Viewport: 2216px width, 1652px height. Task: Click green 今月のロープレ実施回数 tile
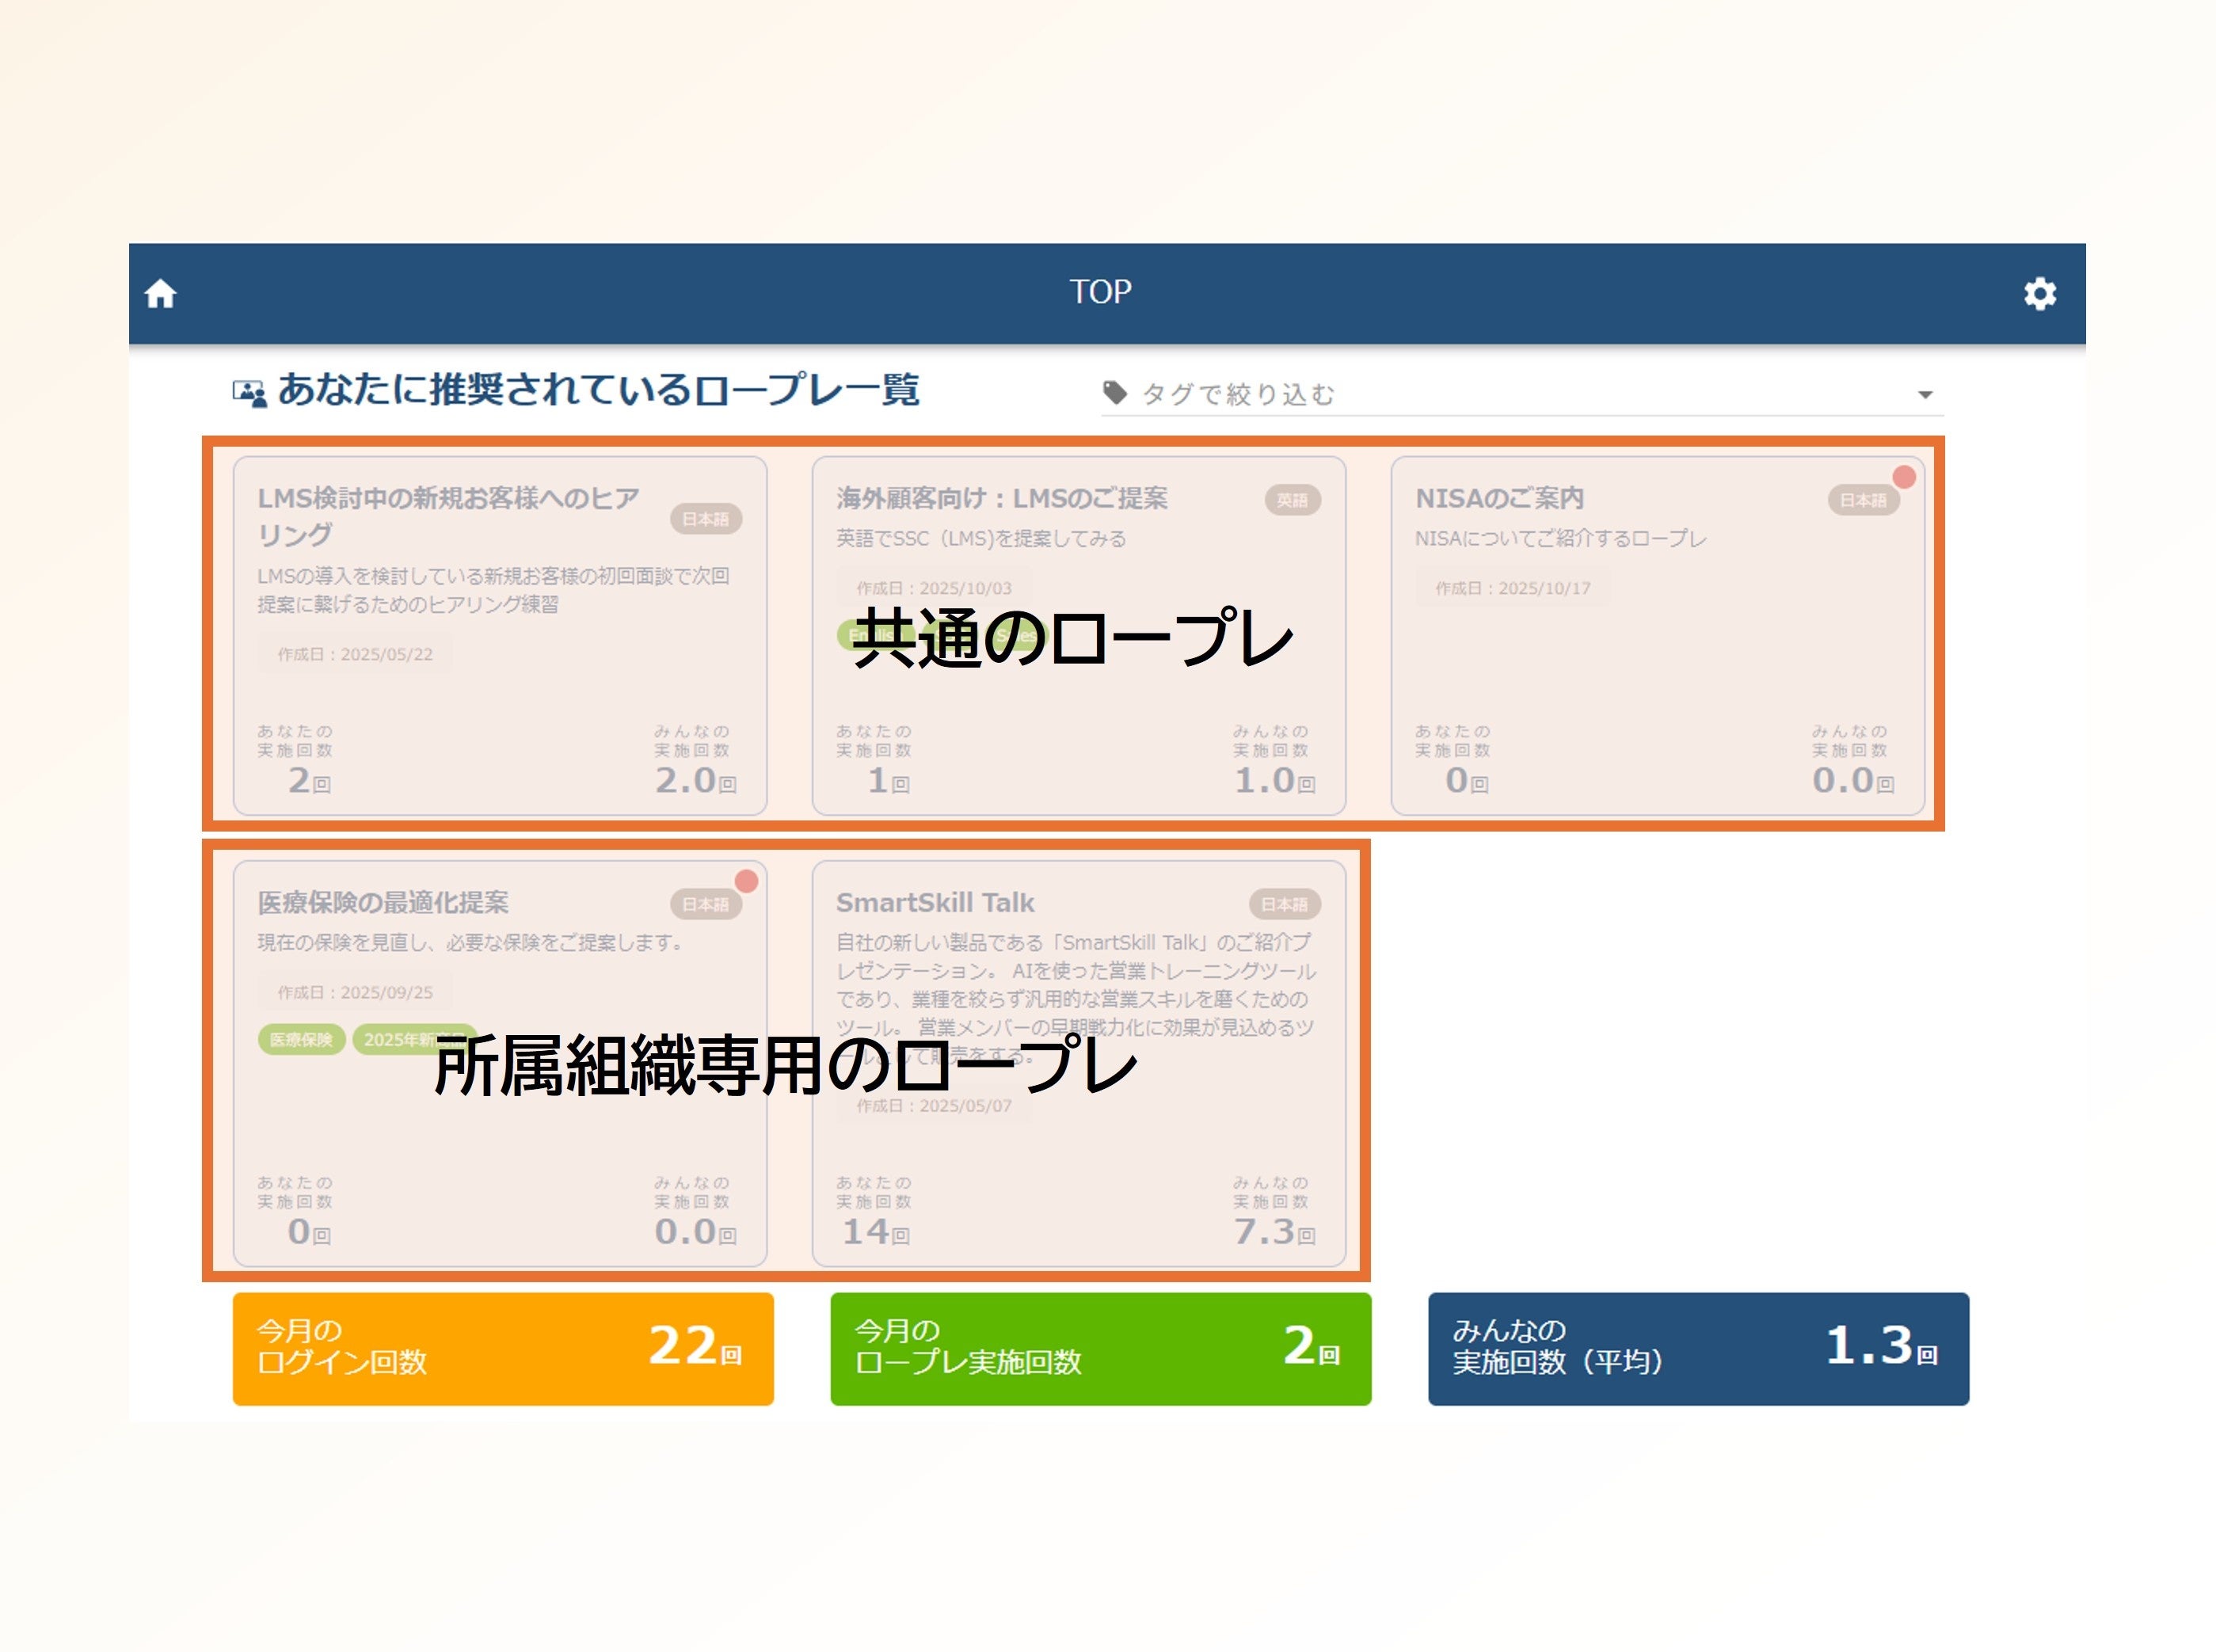point(1100,1348)
